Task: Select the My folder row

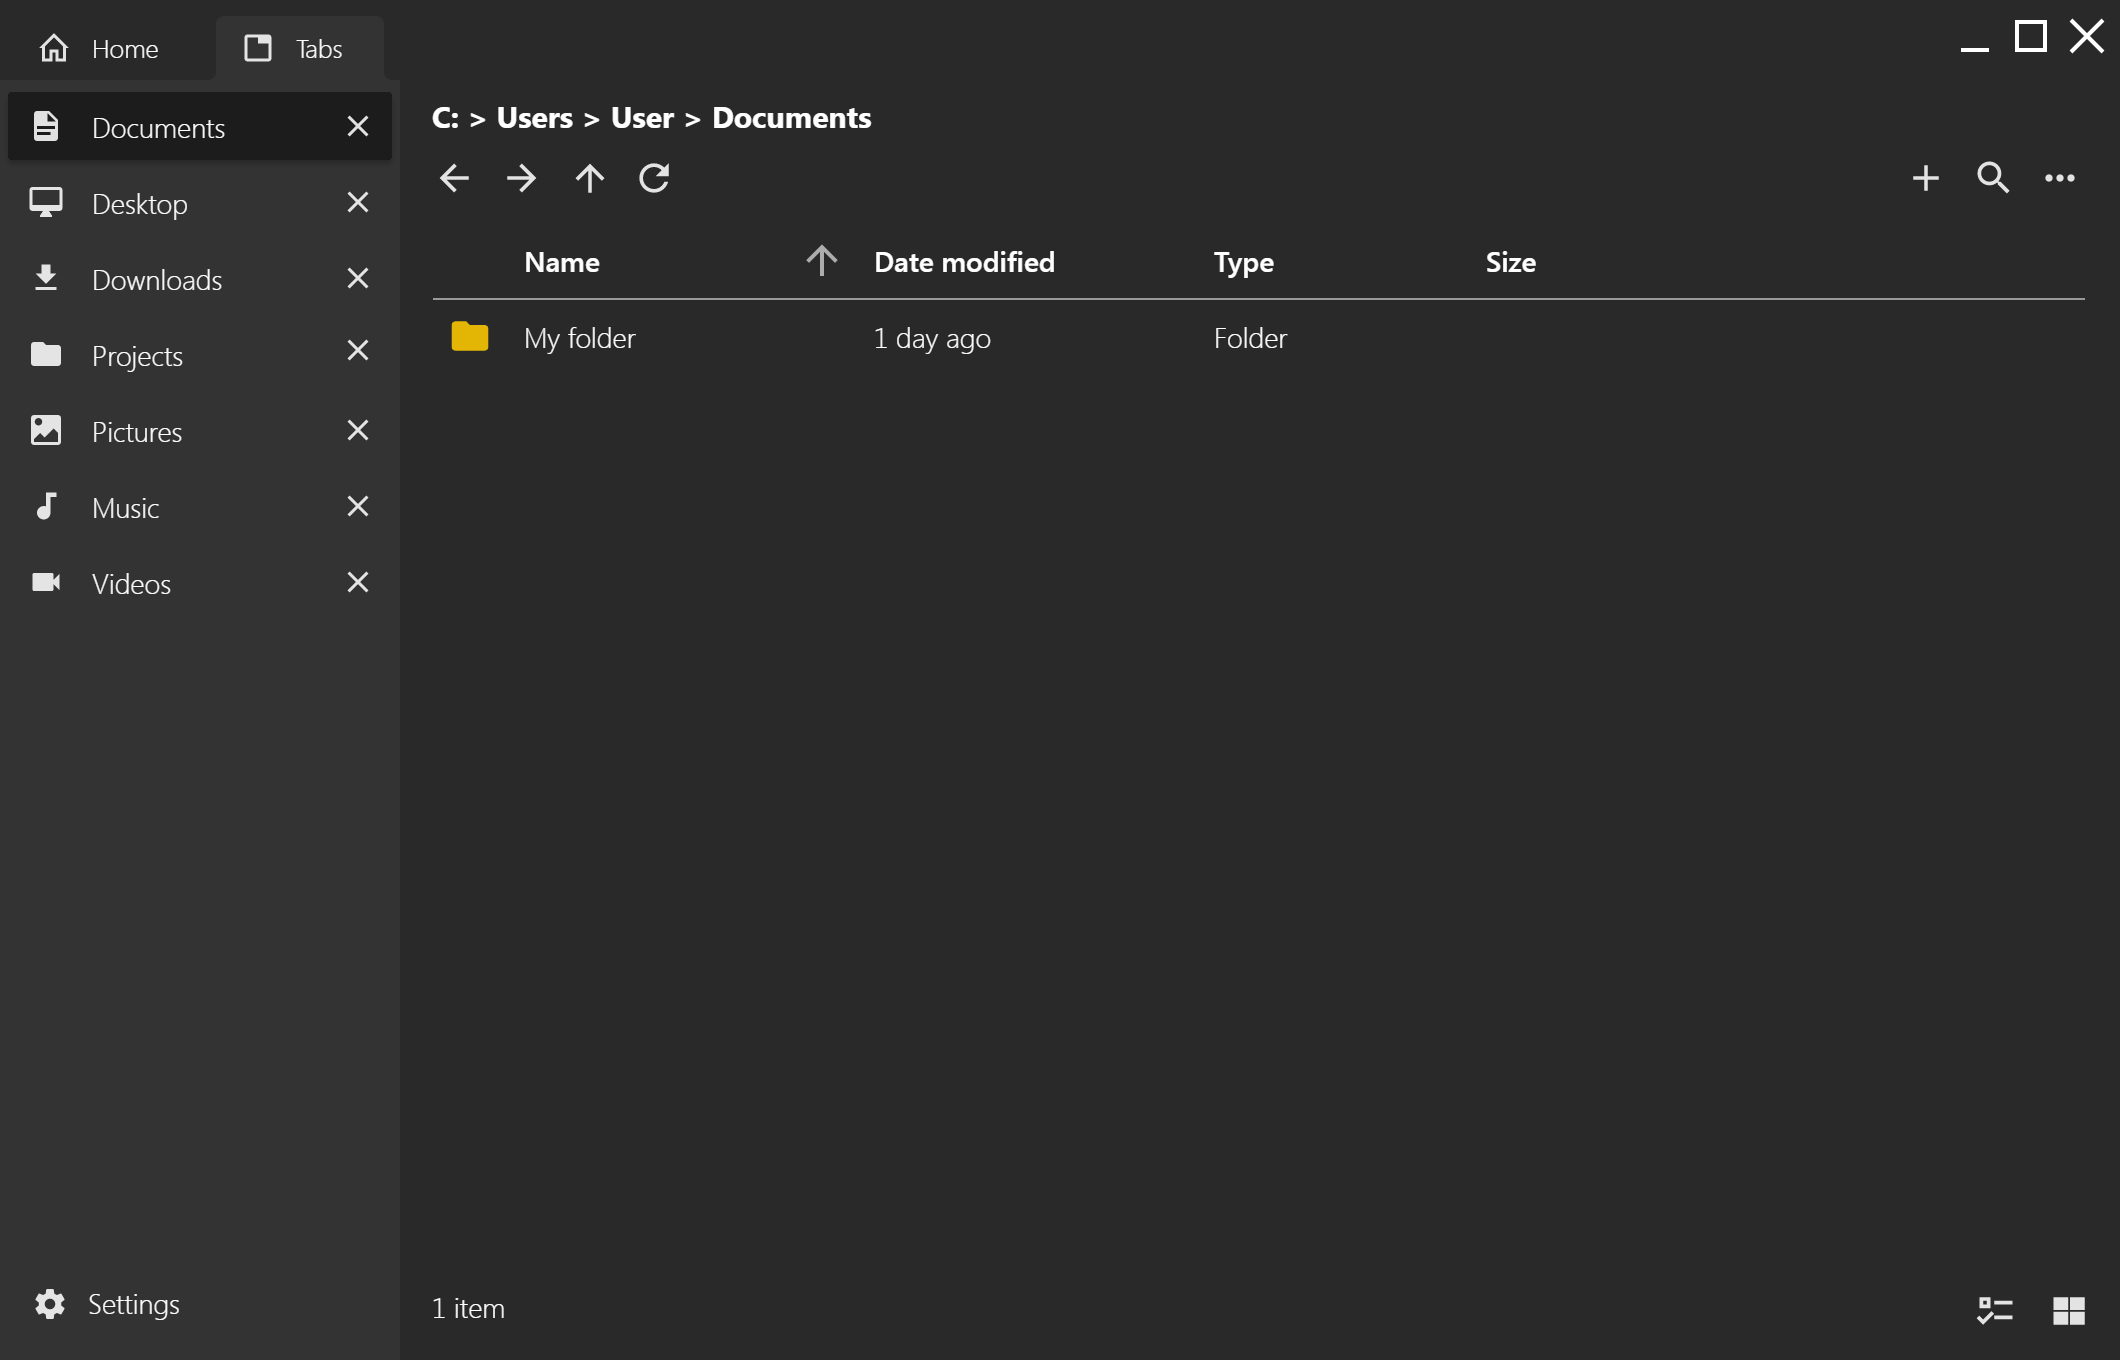Action: [1258, 338]
